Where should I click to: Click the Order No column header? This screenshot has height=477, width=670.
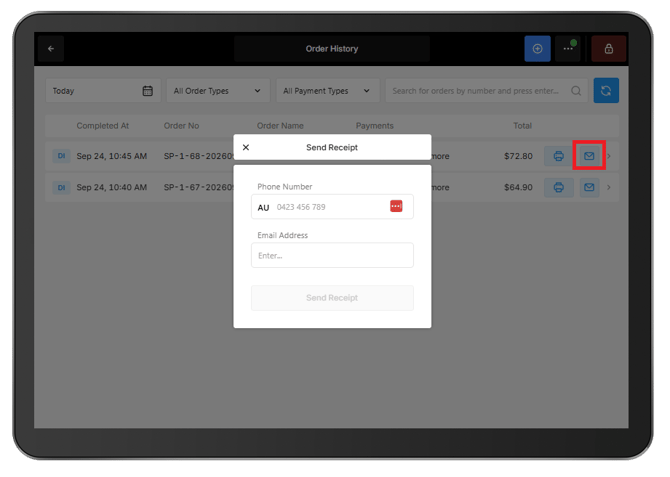coord(181,126)
